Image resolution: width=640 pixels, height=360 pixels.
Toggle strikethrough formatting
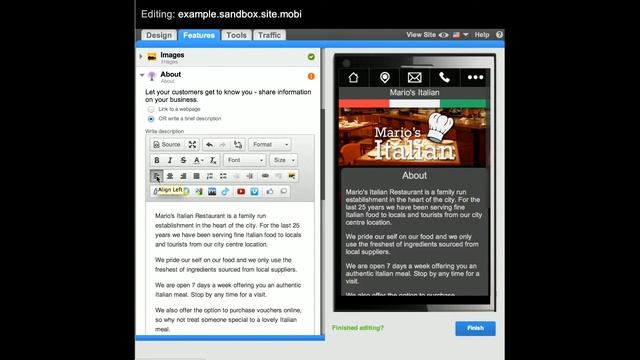click(x=183, y=160)
